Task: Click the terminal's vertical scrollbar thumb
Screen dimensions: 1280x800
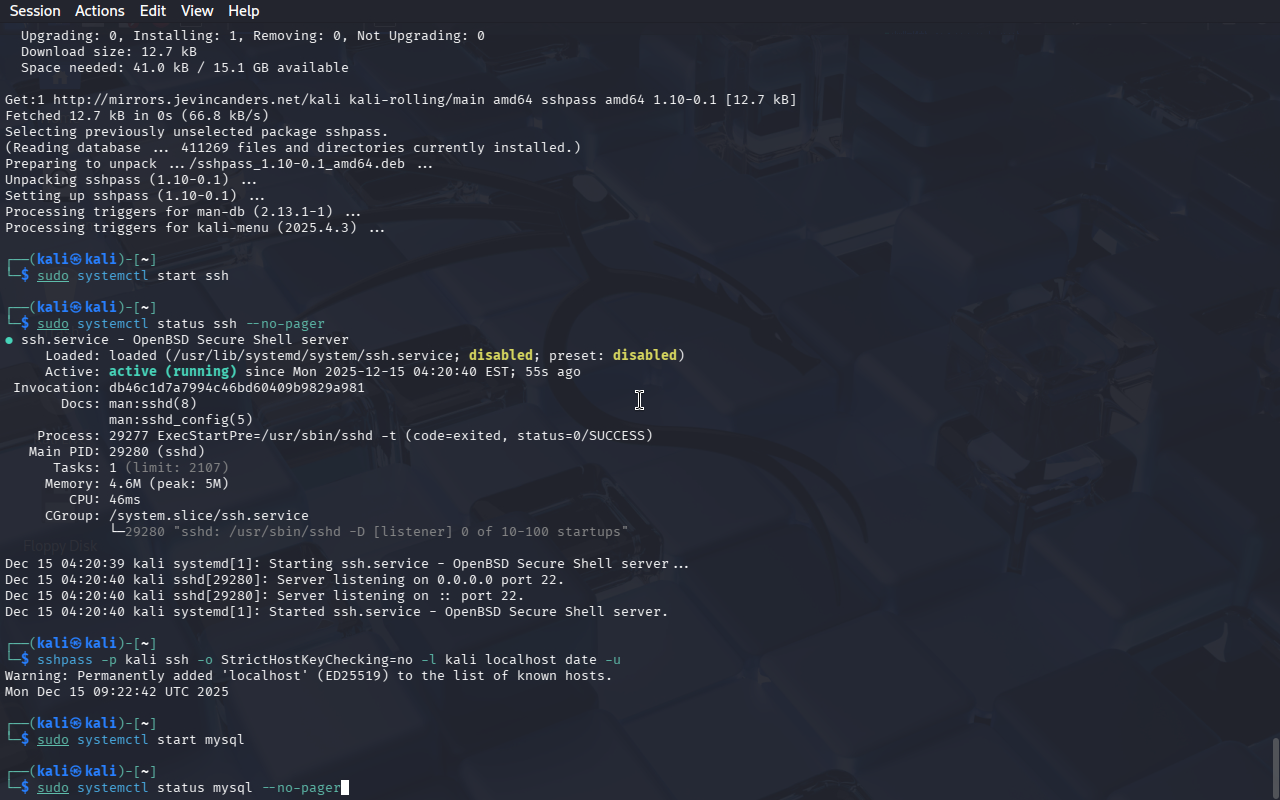Action: (x=1275, y=769)
